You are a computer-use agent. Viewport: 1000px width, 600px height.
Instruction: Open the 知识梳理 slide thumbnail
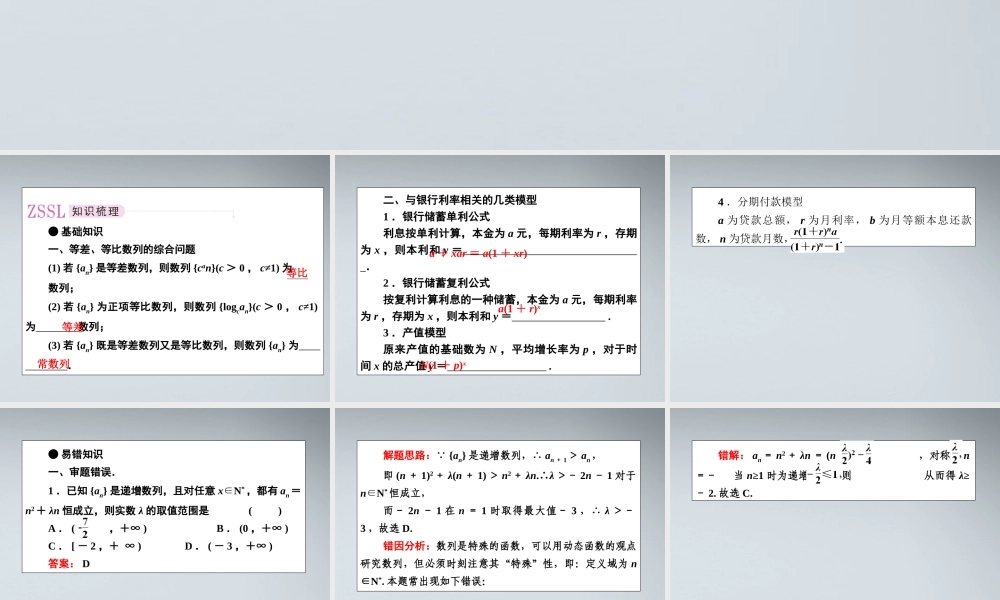(x=165, y=278)
